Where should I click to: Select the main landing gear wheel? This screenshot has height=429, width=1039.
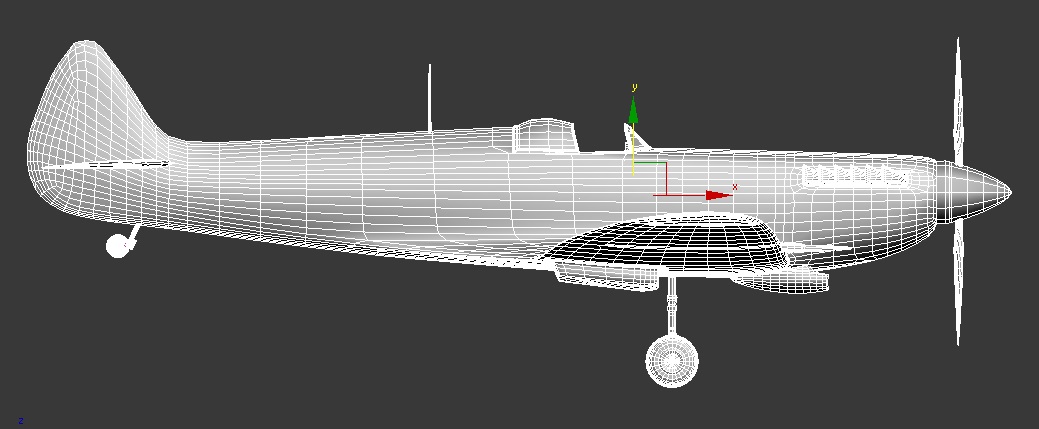click(x=672, y=361)
